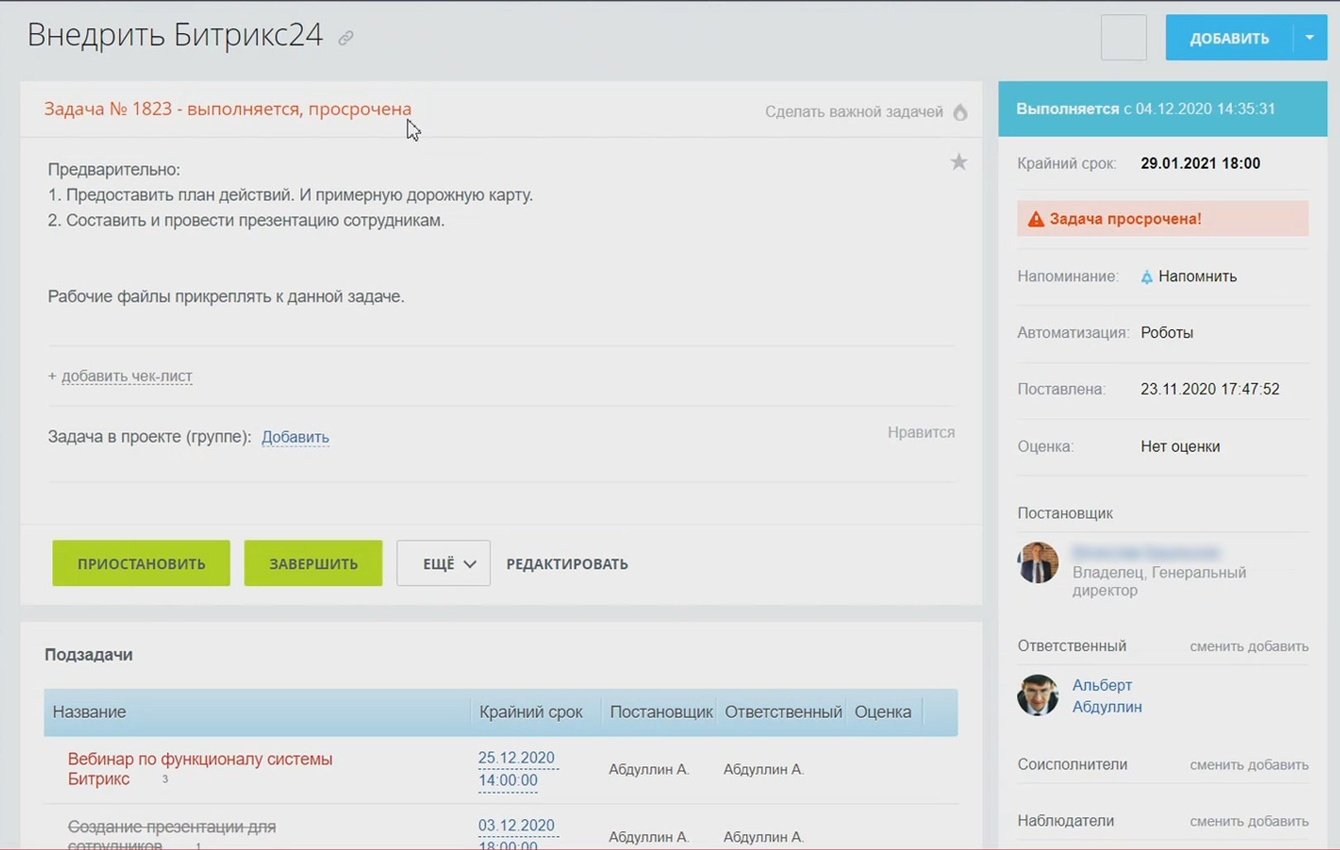This screenshot has height=850, width=1340.
Task: Click the subtask deadline dated 03.12.2020
Action: 516,836
